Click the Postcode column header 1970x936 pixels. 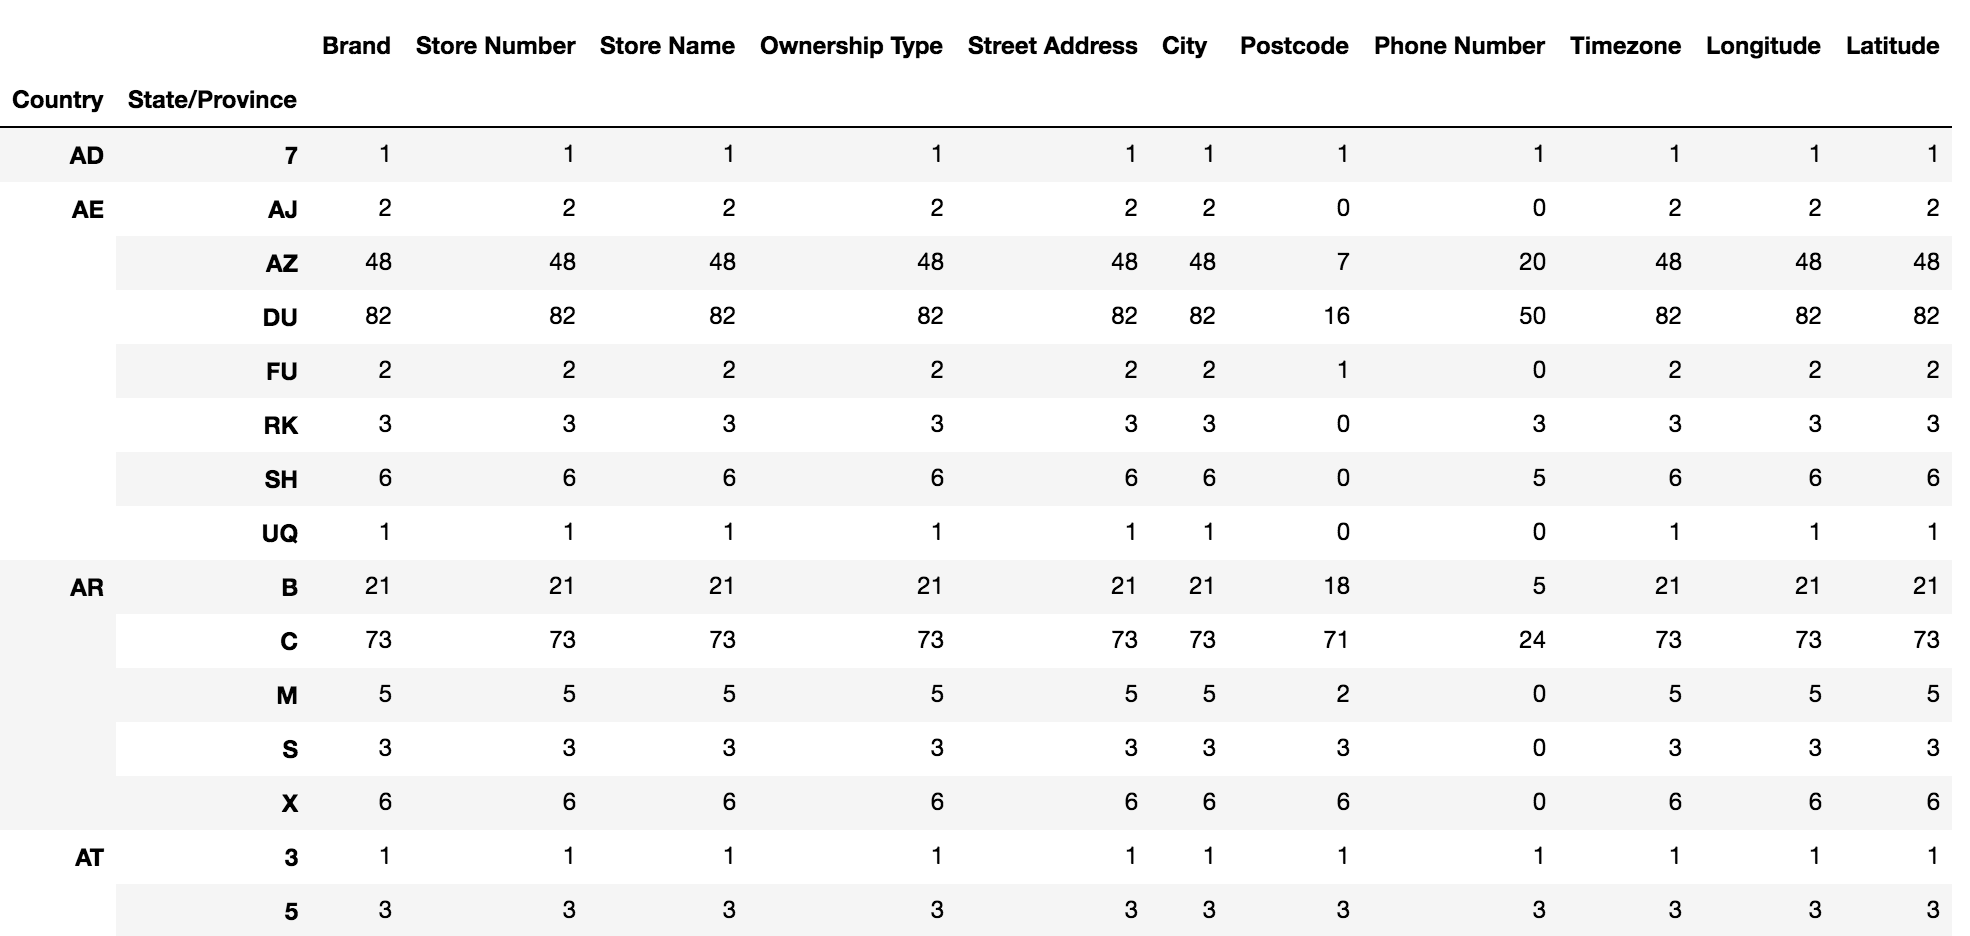[x=1294, y=46]
